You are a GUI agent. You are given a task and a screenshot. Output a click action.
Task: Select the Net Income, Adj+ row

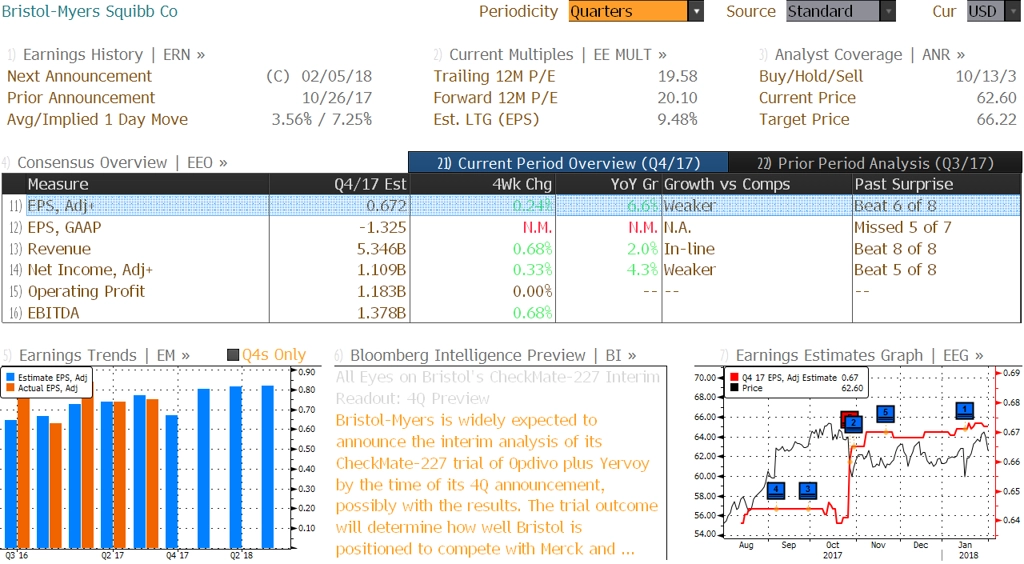511,270
